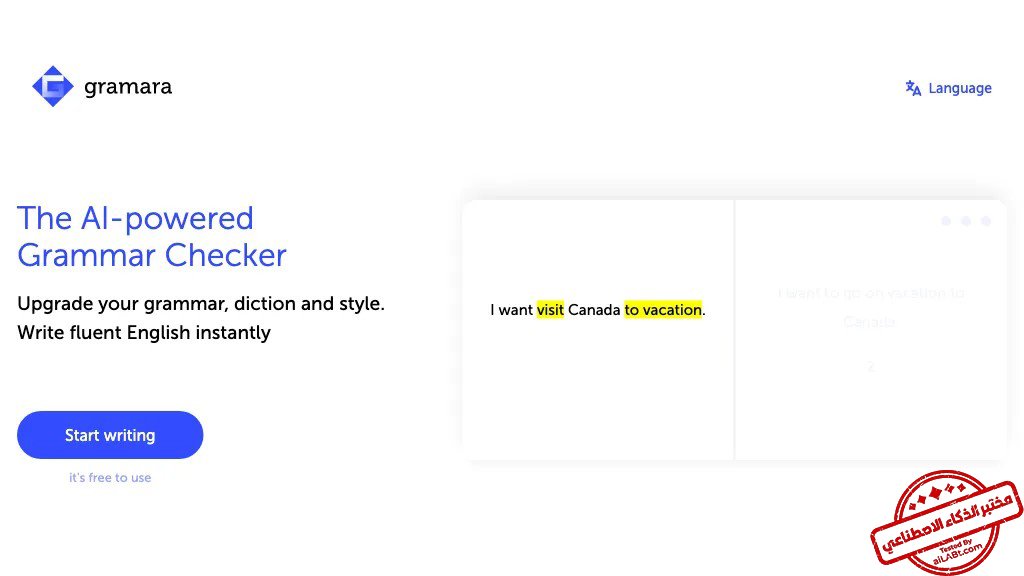The height and width of the screenshot is (576, 1024).
Task: Click the red aiLABt.com stamp watermark
Action: 946,522
